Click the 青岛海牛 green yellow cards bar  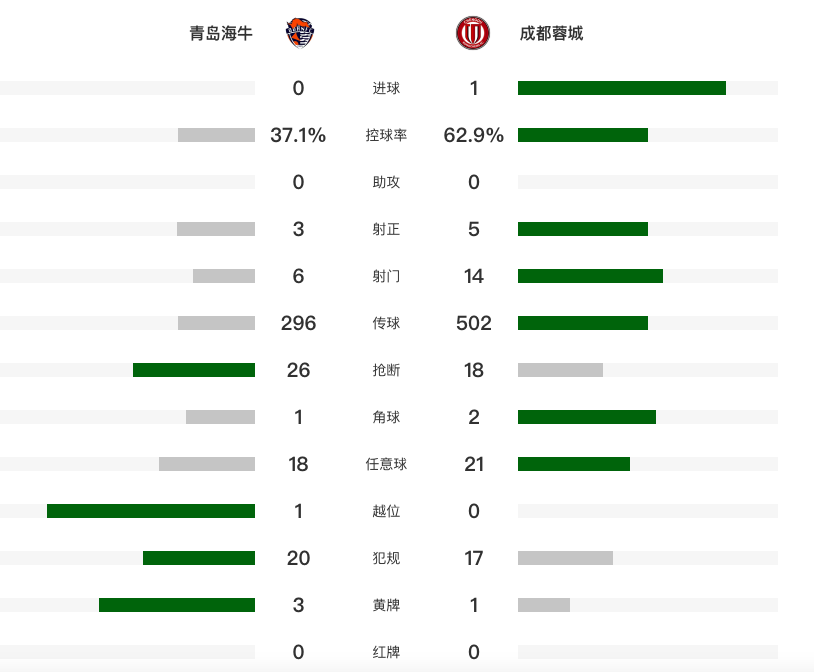177,605
